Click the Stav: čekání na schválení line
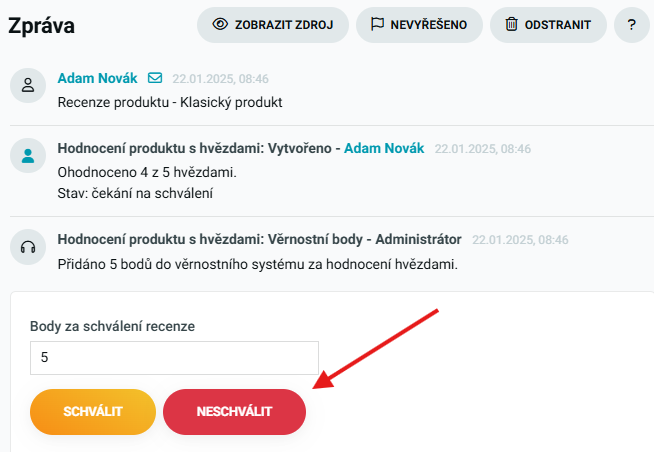654x452 pixels. (135, 193)
